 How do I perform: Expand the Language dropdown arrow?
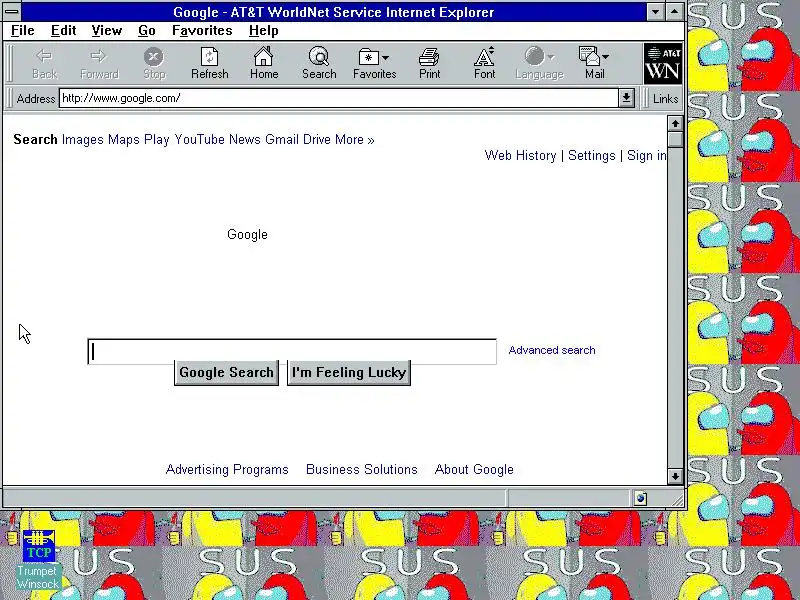click(551, 57)
